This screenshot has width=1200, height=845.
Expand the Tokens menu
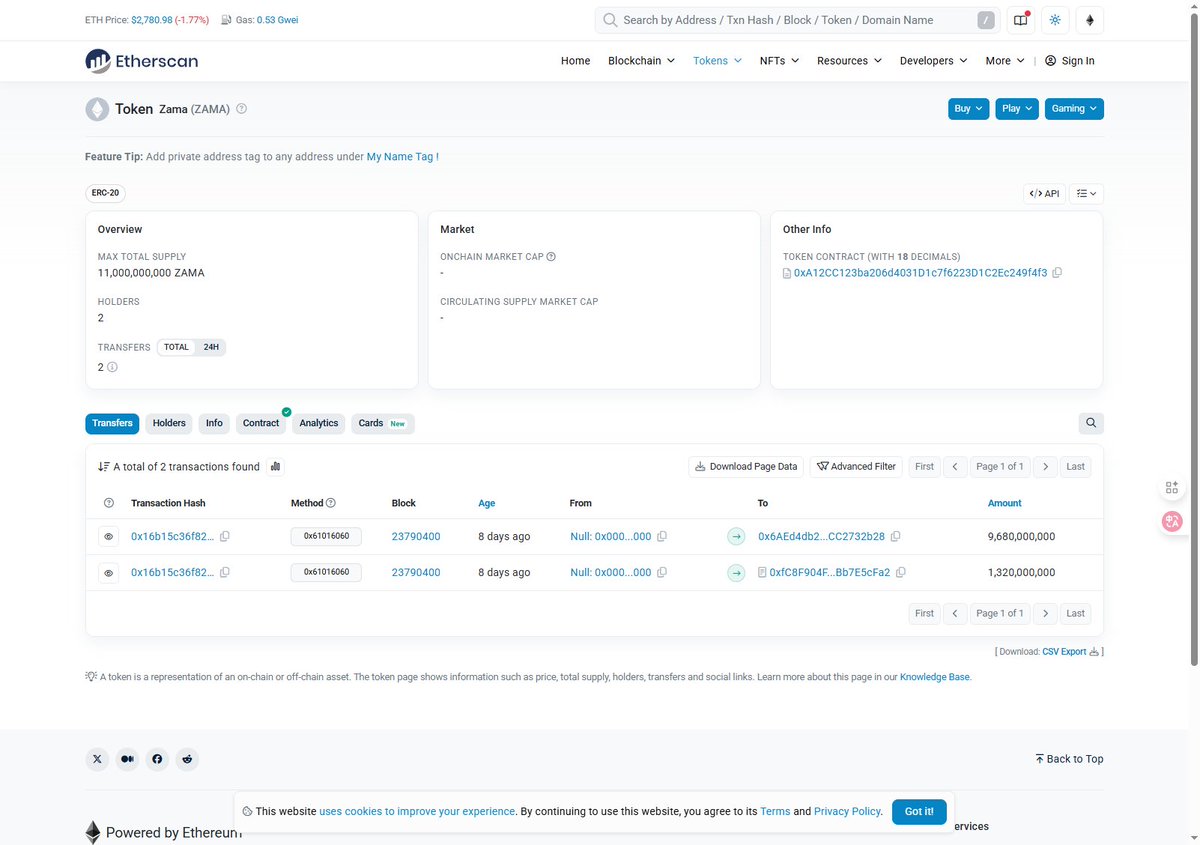717,61
